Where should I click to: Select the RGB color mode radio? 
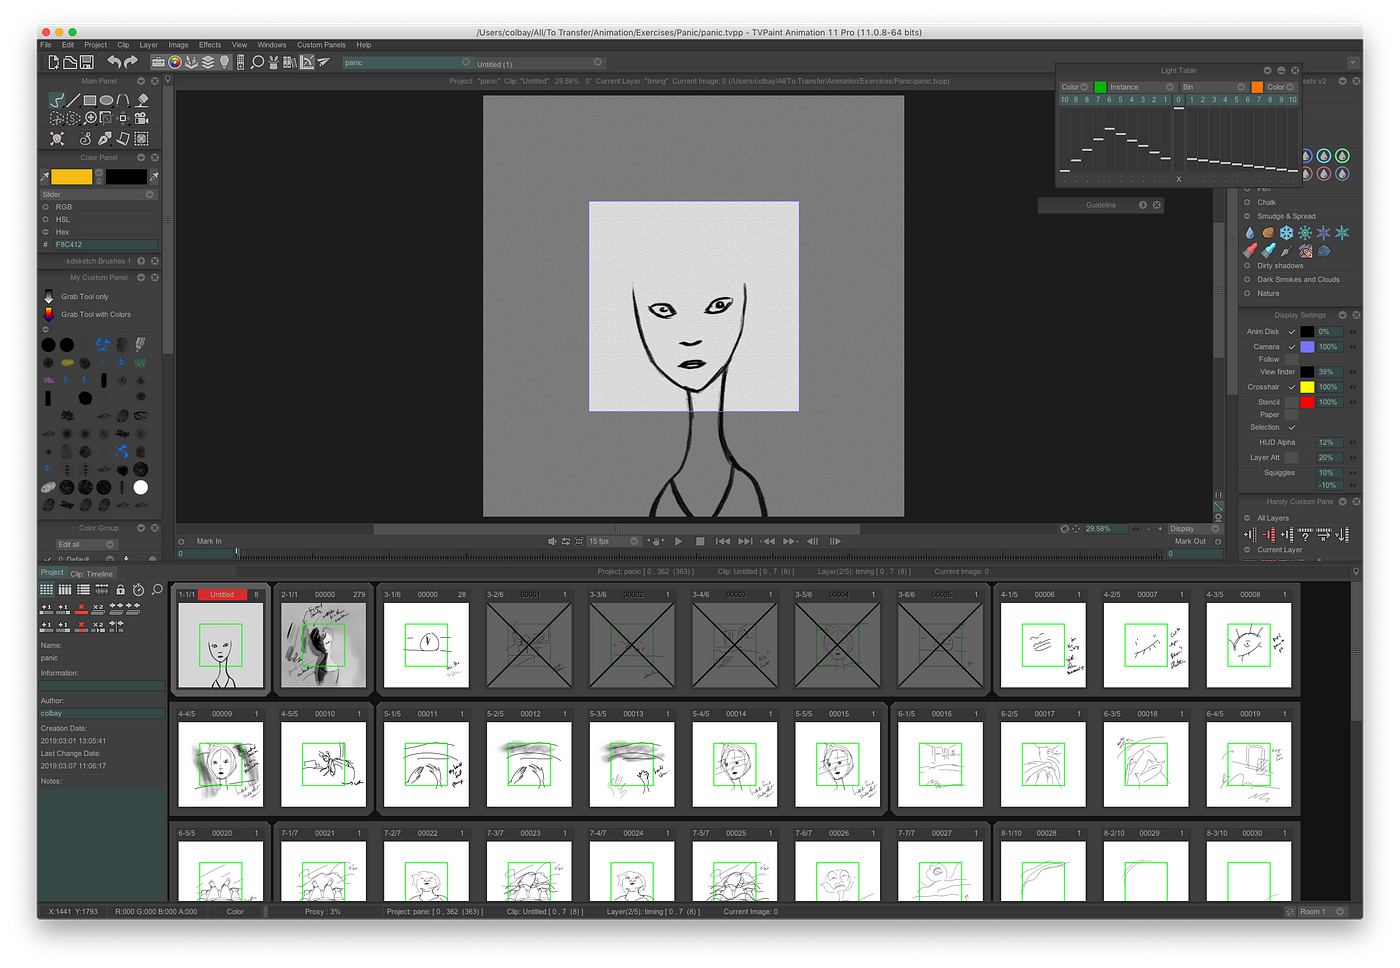tap(45, 207)
